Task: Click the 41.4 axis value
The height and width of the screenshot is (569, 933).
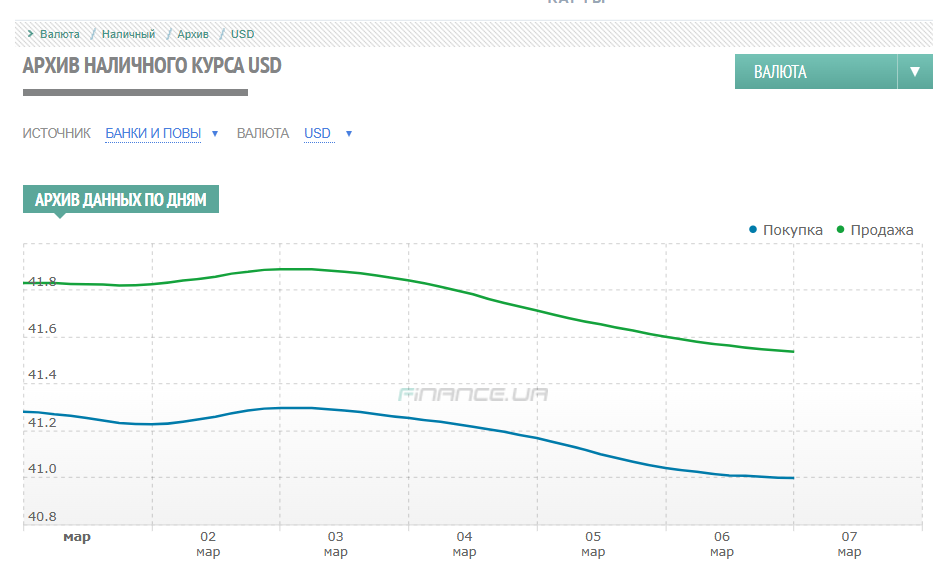Action: click(42, 375)
